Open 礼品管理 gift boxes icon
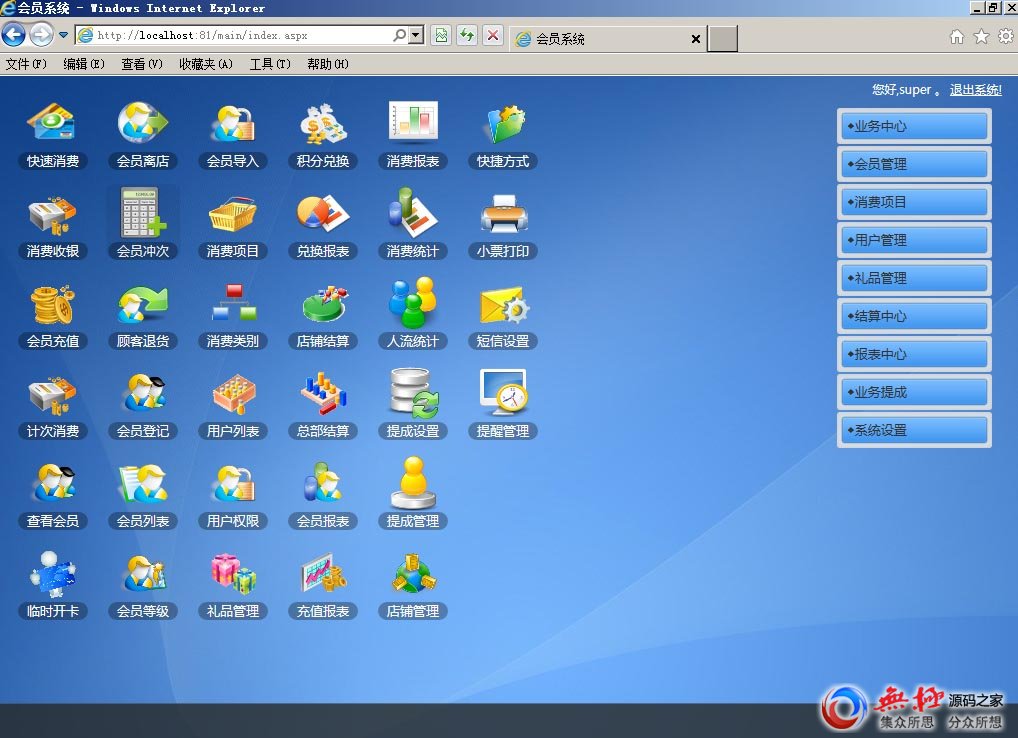This screenshot has height=738, width=1018. [232, 585]
